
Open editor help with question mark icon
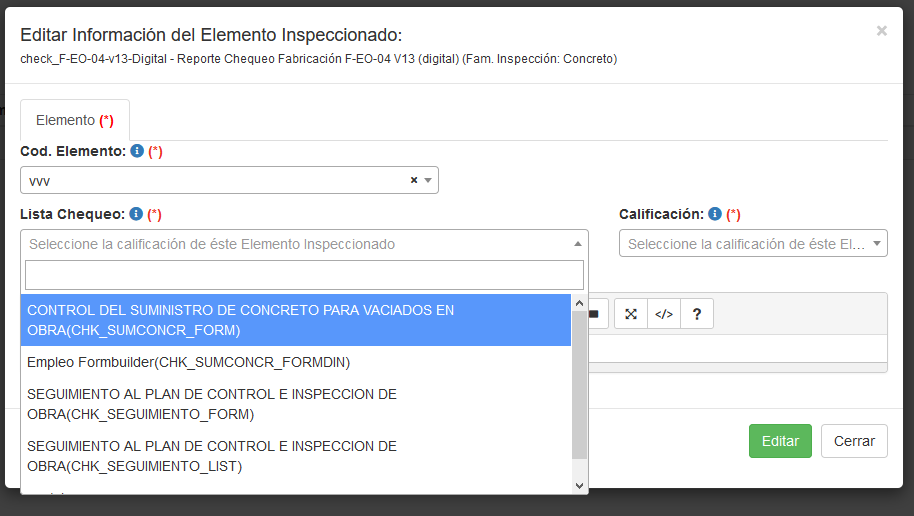(697, 314)
